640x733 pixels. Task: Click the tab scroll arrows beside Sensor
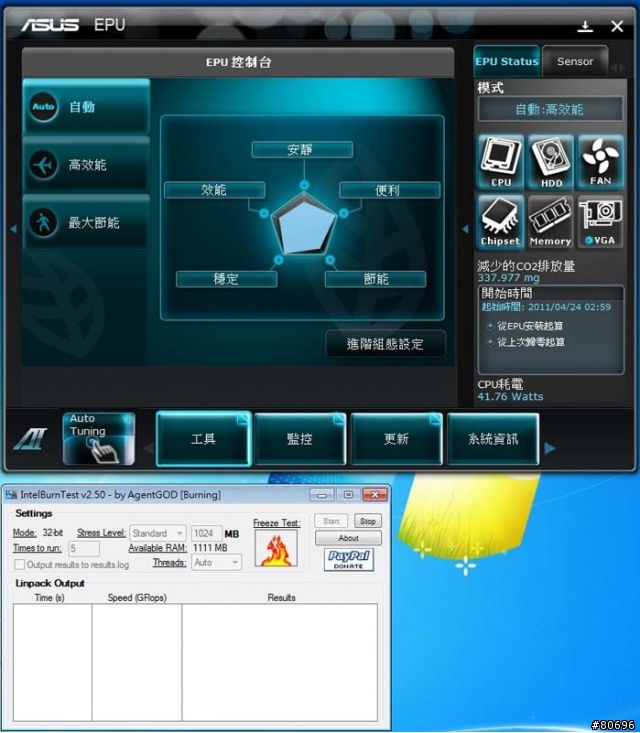(x=618, y=68)
